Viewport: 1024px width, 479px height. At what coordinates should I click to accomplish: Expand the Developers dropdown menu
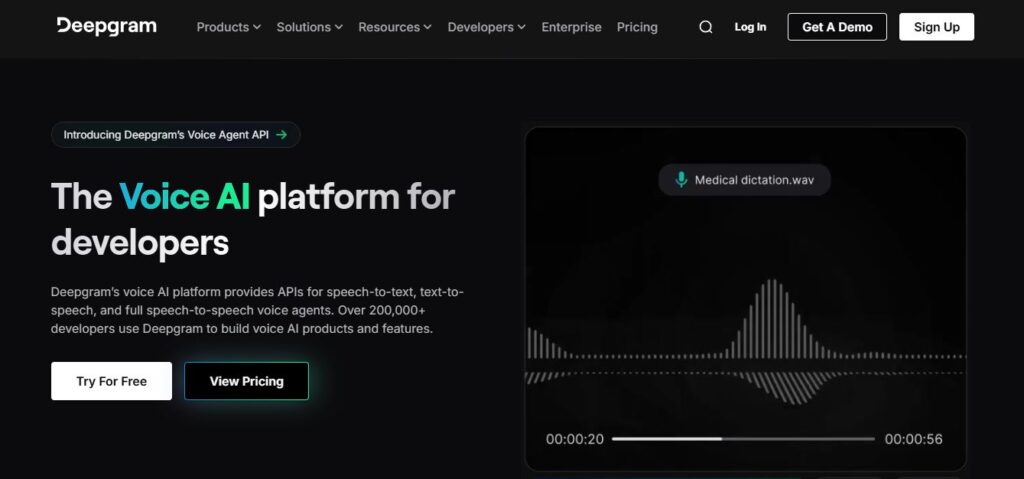[x=487, y=27]
